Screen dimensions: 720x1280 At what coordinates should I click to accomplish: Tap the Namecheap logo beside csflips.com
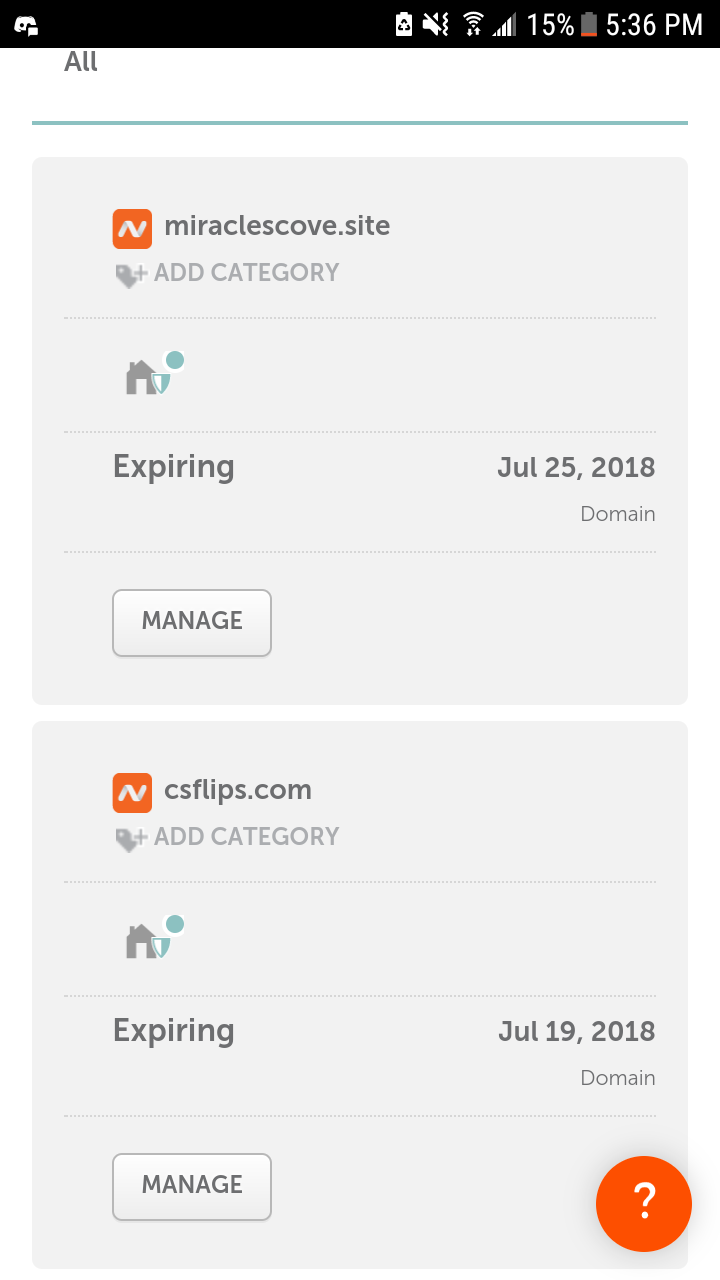(x=132, y=793)
